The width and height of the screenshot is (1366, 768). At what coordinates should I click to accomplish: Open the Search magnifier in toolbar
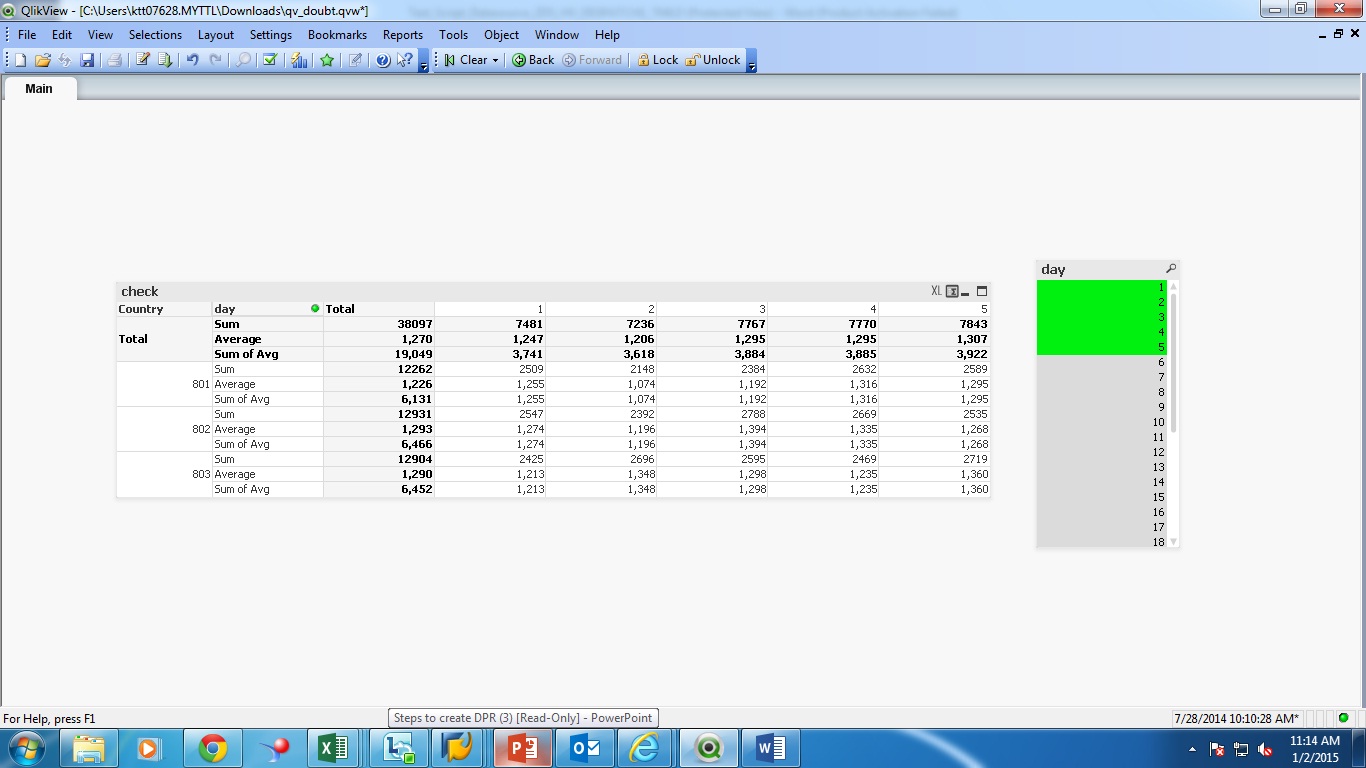click(x=243, y=60)
